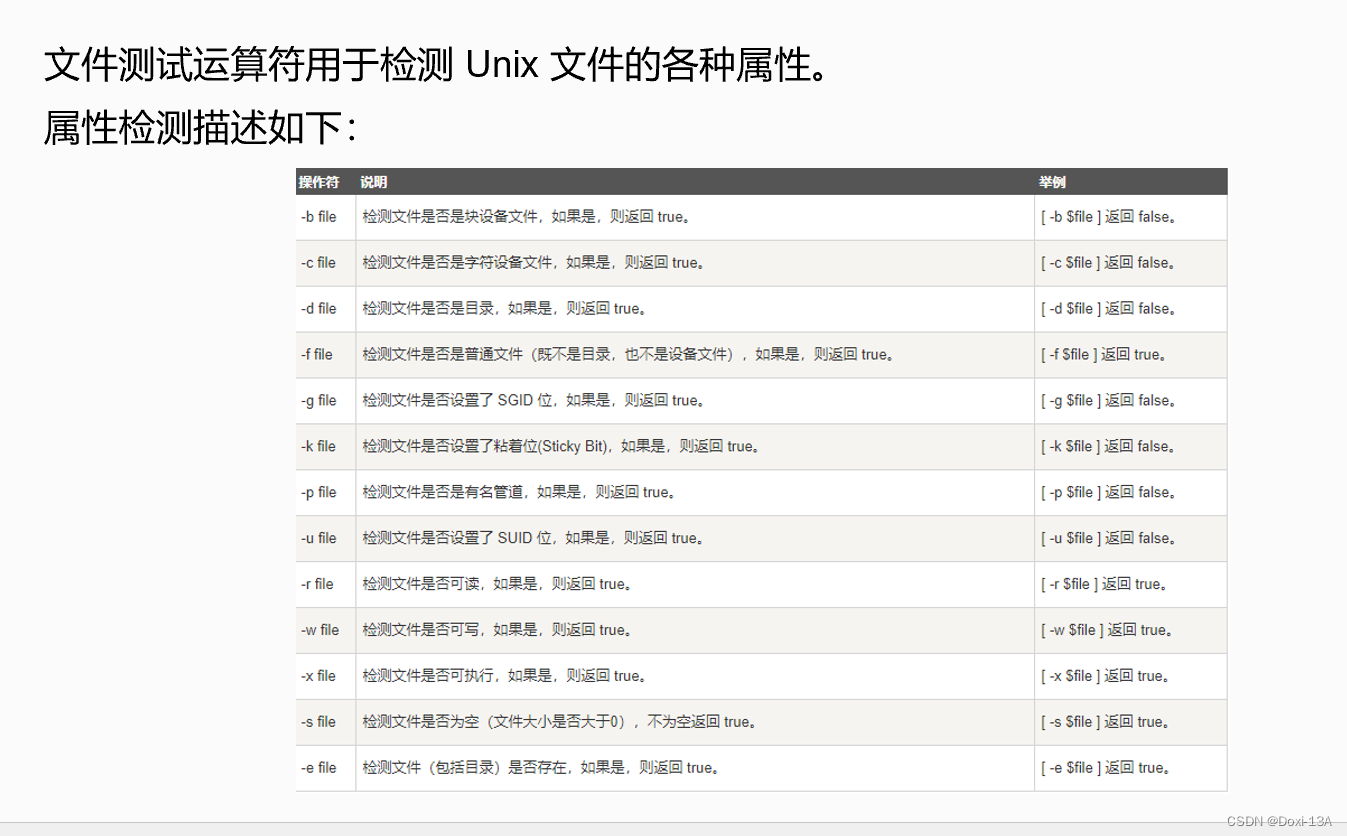This screenshot has width=1347, height=836.
Task: Click the [ -f $file ] 返回 true example
Action: click(1105, 354)
